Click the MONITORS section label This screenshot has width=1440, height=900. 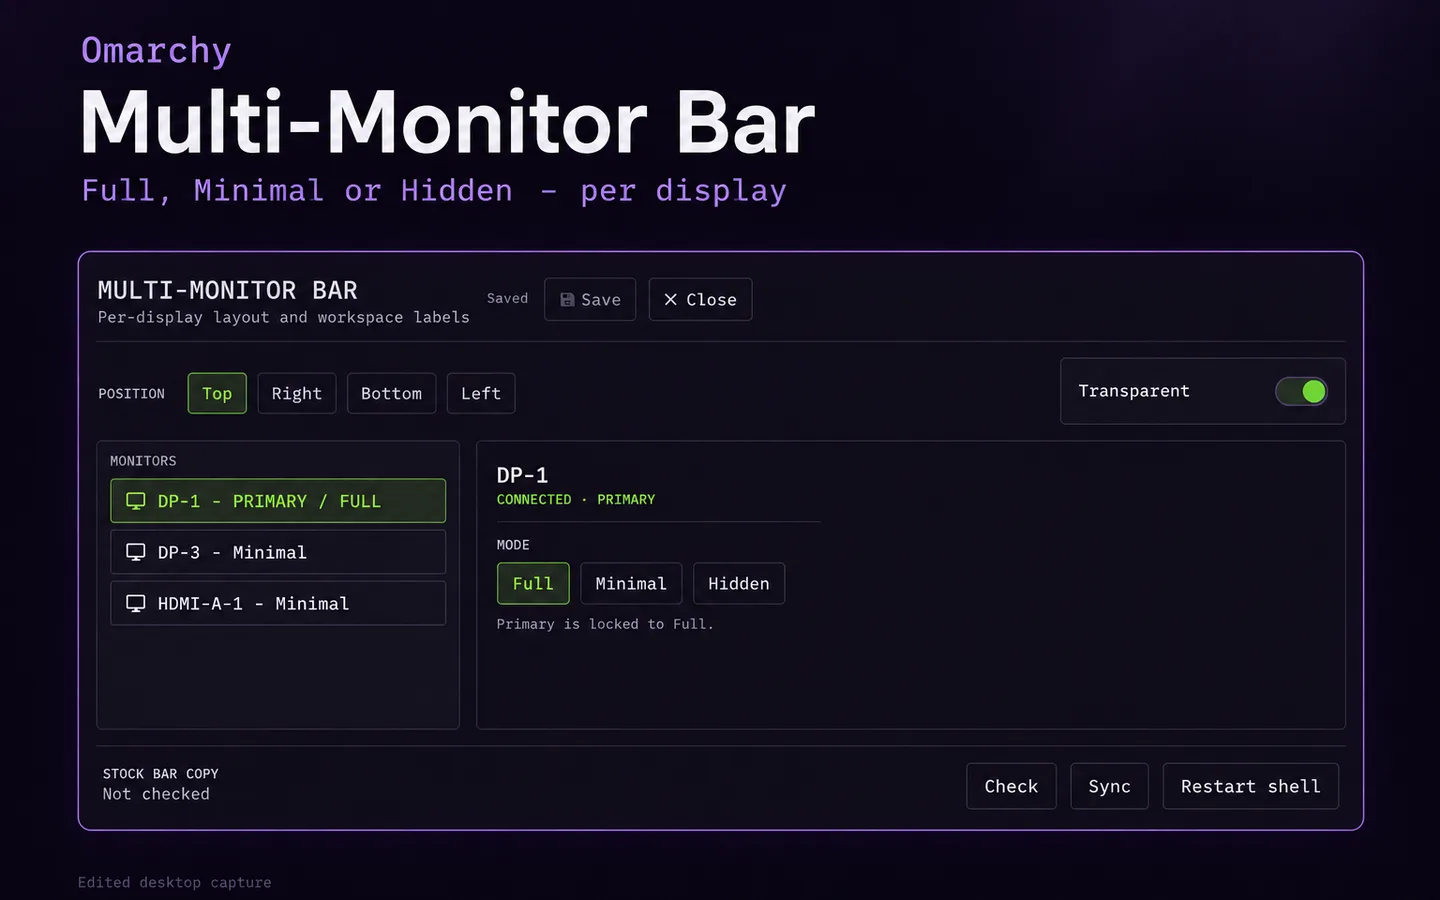143,461
